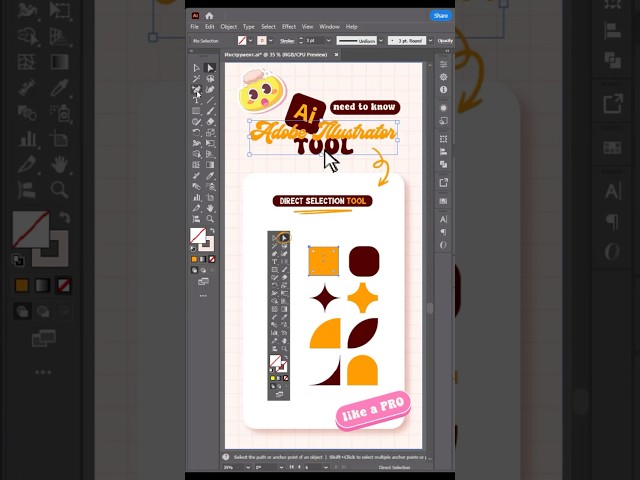Edit toolbar three-dots button
640x480 pixels.
(x=203, y=296)
